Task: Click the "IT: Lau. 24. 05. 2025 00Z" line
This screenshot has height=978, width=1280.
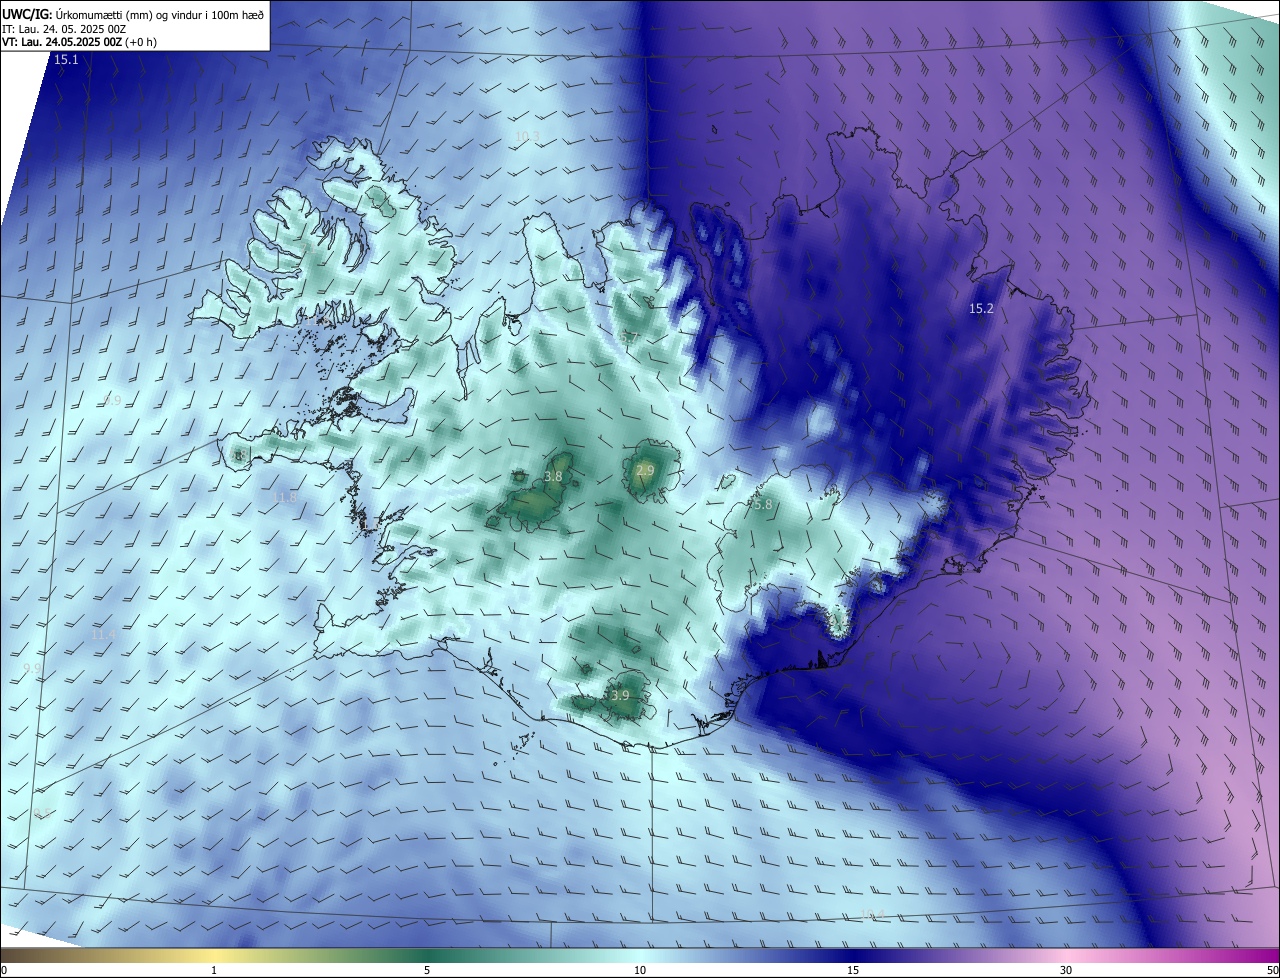Action: [63, 28]
